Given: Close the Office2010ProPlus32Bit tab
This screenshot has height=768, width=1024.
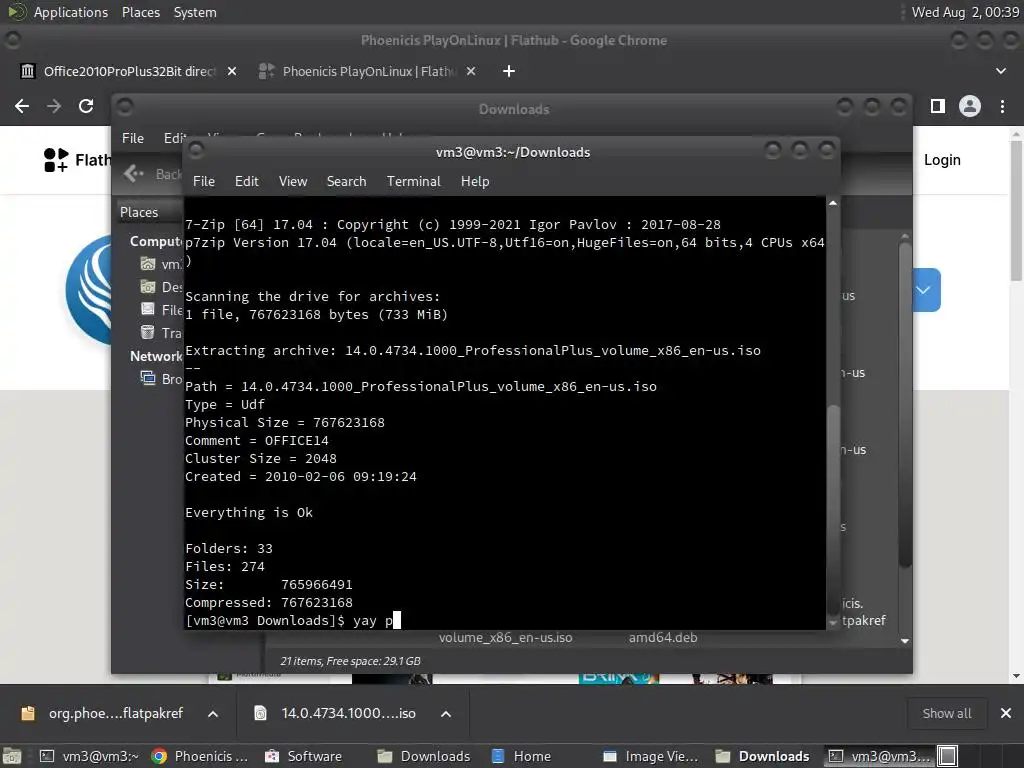Looking at the screenshot, I should (x=232, y=71).
